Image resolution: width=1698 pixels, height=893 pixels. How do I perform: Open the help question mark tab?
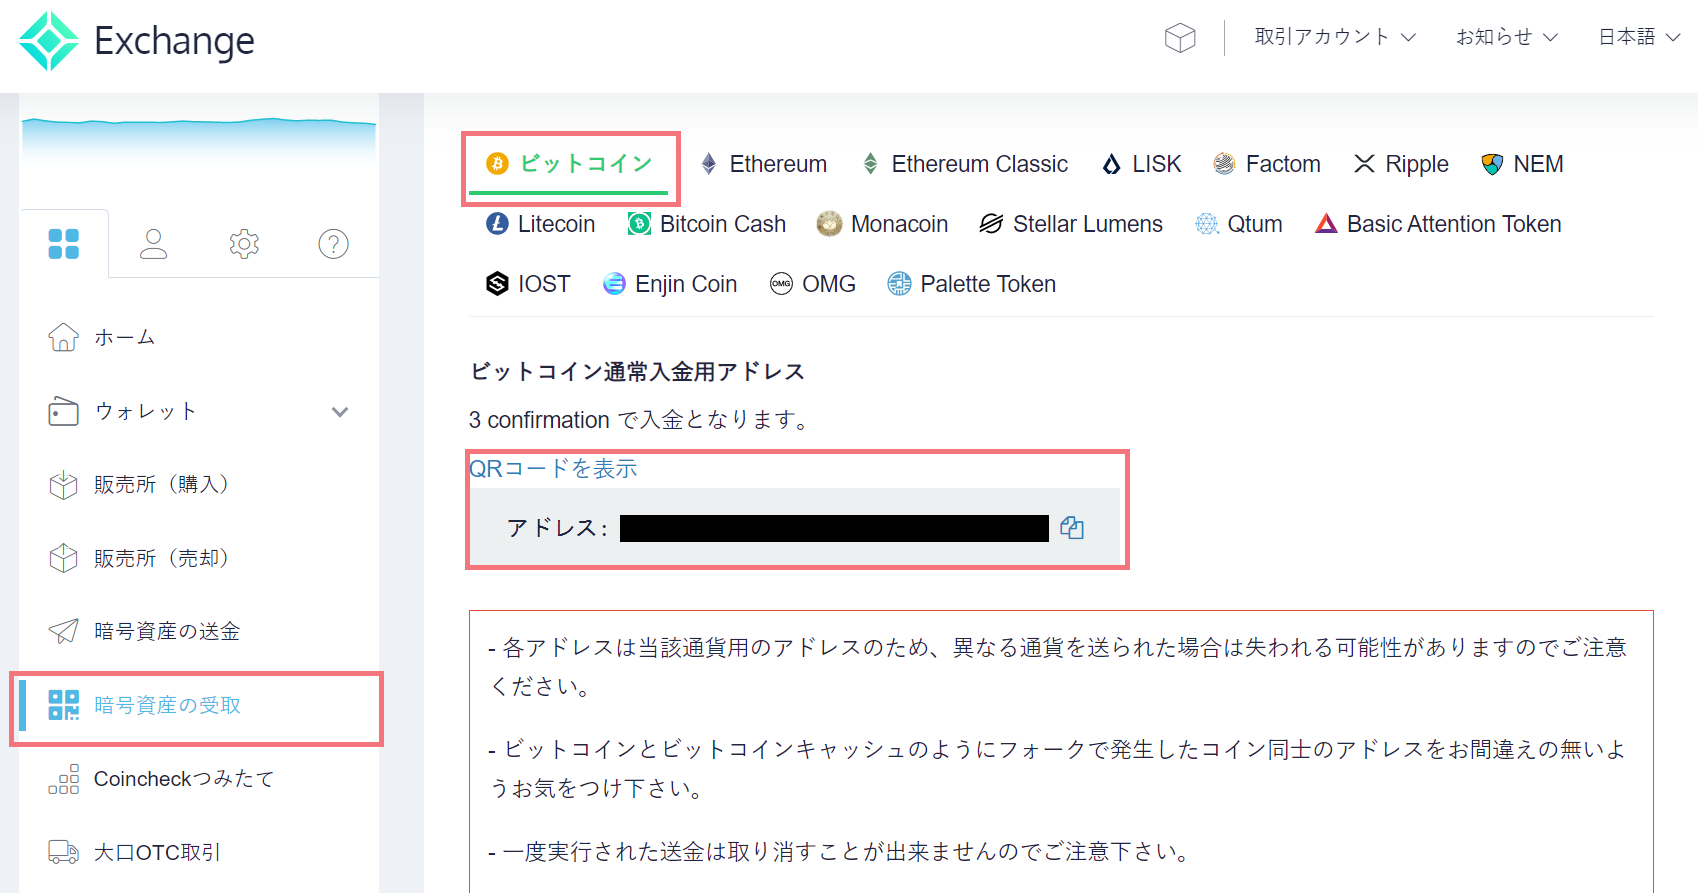point(333,243)
